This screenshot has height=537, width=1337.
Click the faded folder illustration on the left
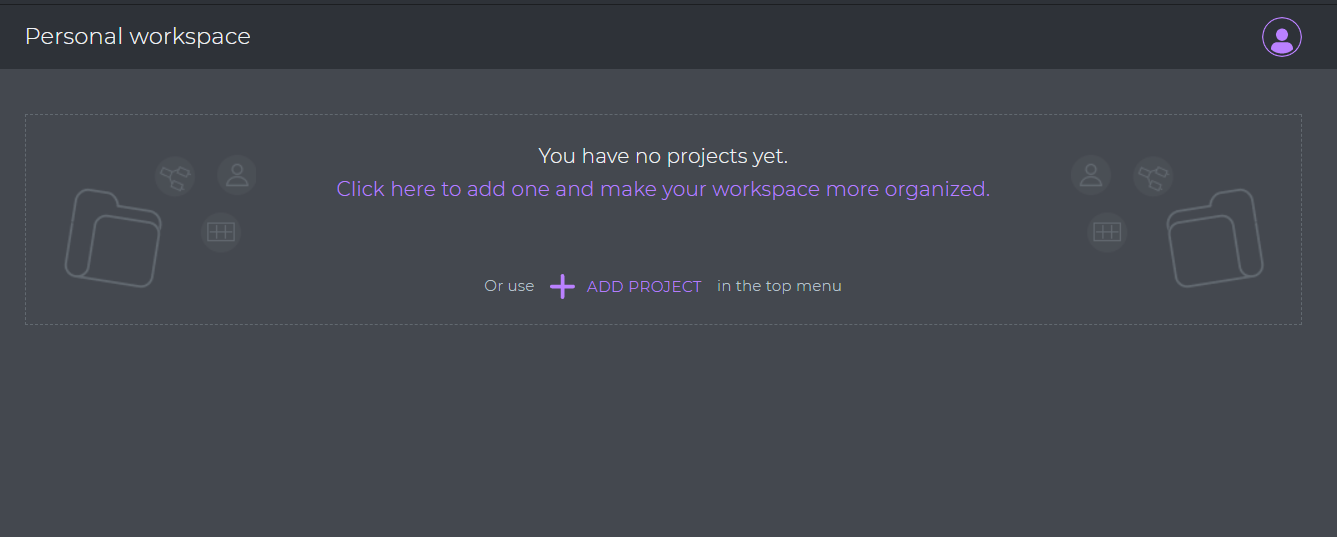pyautogui.click(x=113, y=239)
